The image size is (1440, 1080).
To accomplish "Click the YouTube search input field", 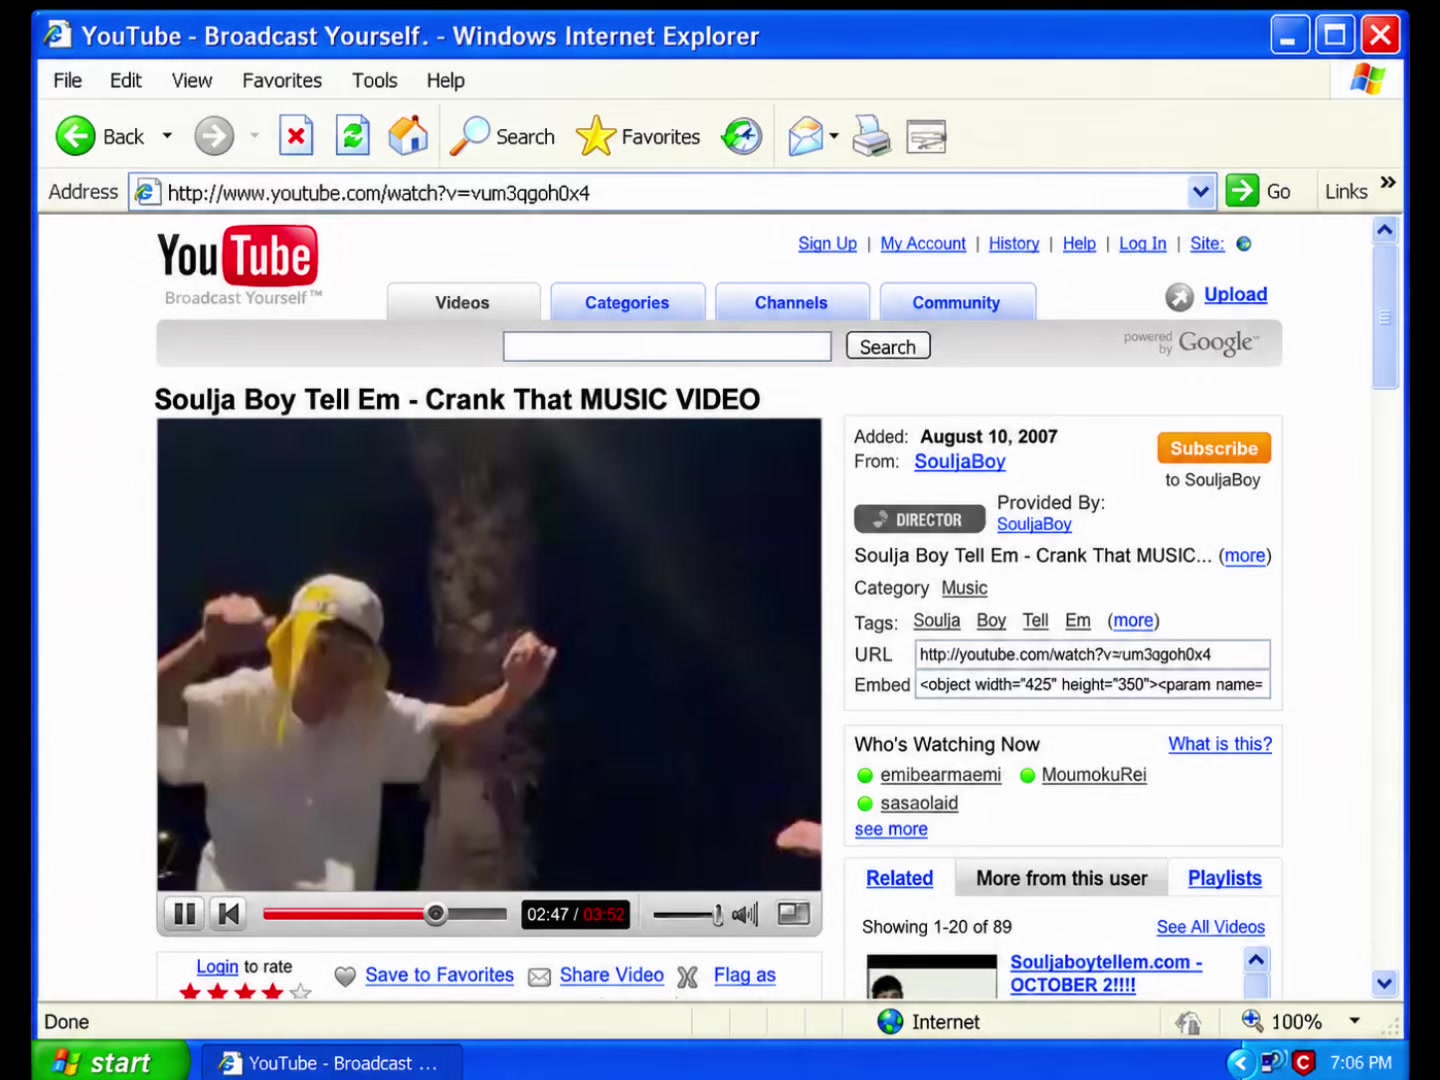I will coord(667,346).
